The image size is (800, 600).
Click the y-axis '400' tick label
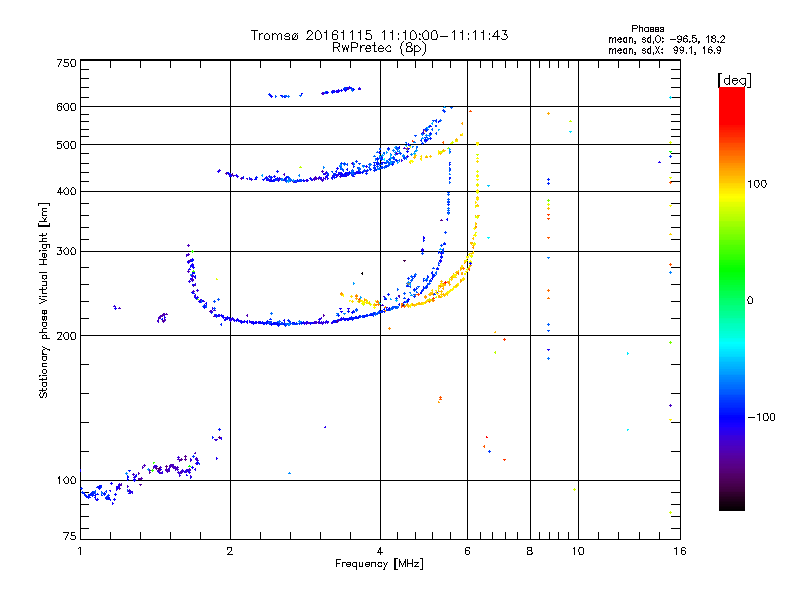coord(66,192)
